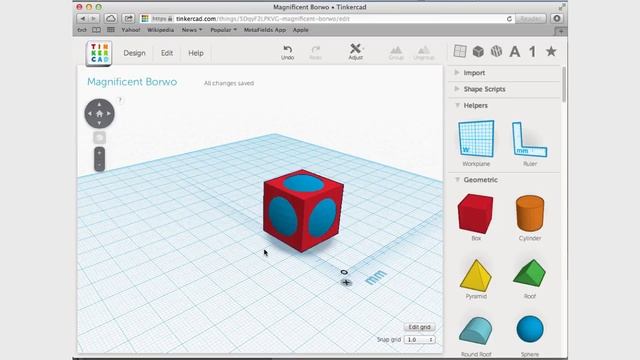The image size is (640, 360).
Task: Click the ruler origin handle
Action: [x=344, y=272]
